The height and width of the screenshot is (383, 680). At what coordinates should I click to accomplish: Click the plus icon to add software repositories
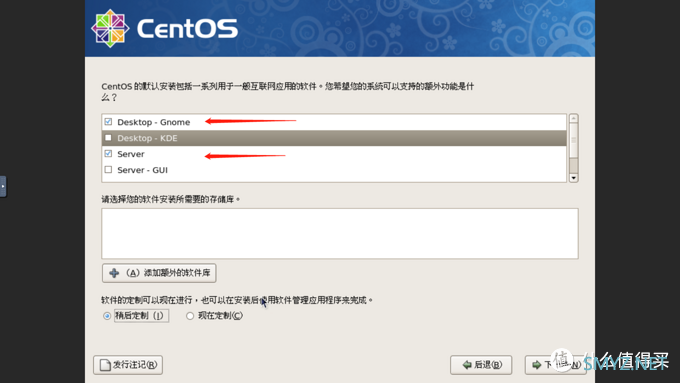tap(114, 273)
